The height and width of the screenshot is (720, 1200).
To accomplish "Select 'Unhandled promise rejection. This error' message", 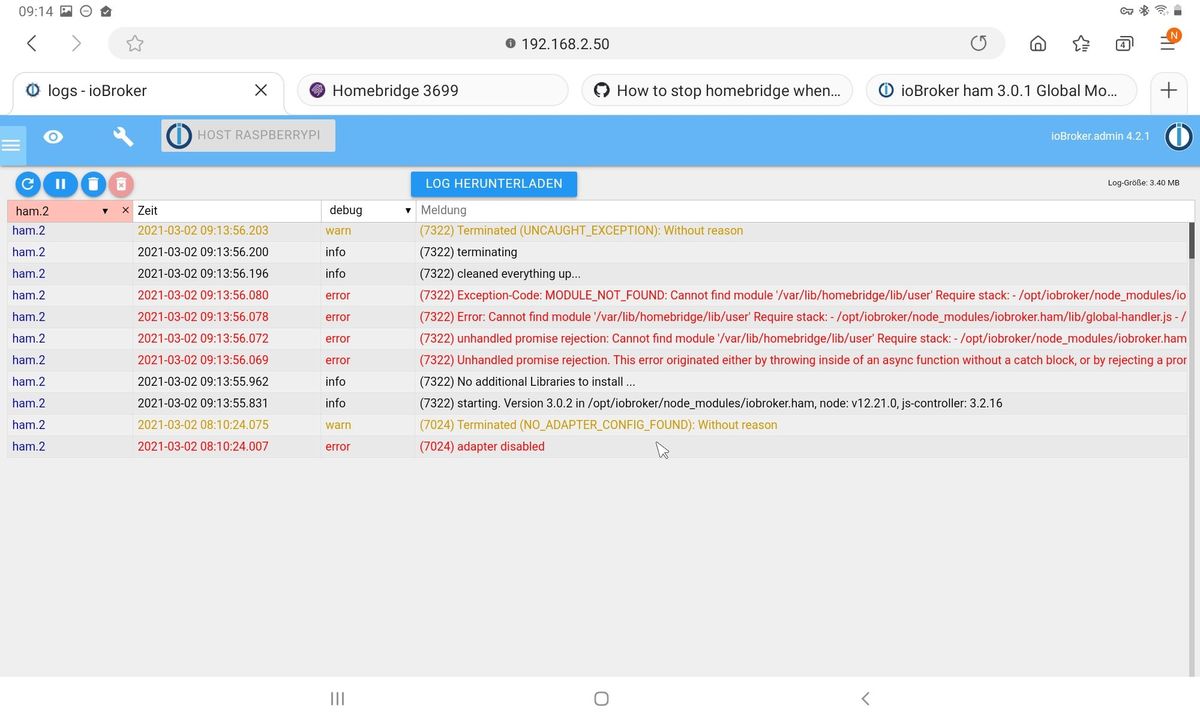I will (802, 360).
